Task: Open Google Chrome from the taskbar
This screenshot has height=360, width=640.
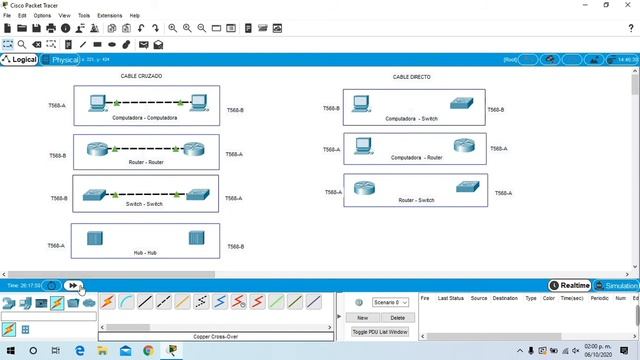Action: [x=149, y=351]
